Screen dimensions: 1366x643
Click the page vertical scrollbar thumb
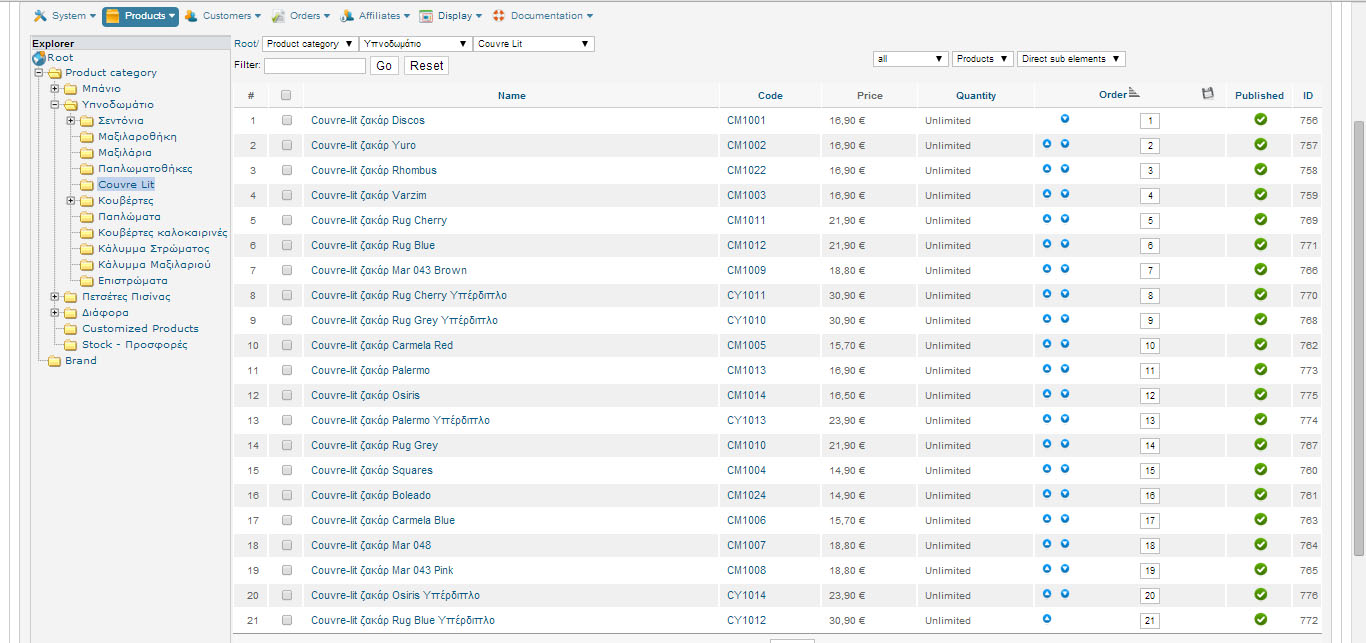(x=1358, y=337)
